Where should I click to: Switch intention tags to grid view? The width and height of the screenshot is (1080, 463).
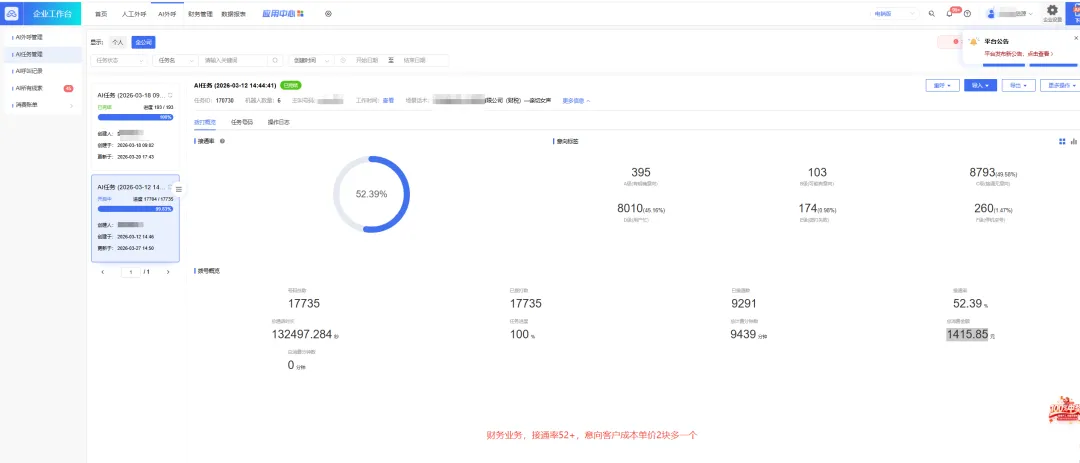(x=1062, y=141)
